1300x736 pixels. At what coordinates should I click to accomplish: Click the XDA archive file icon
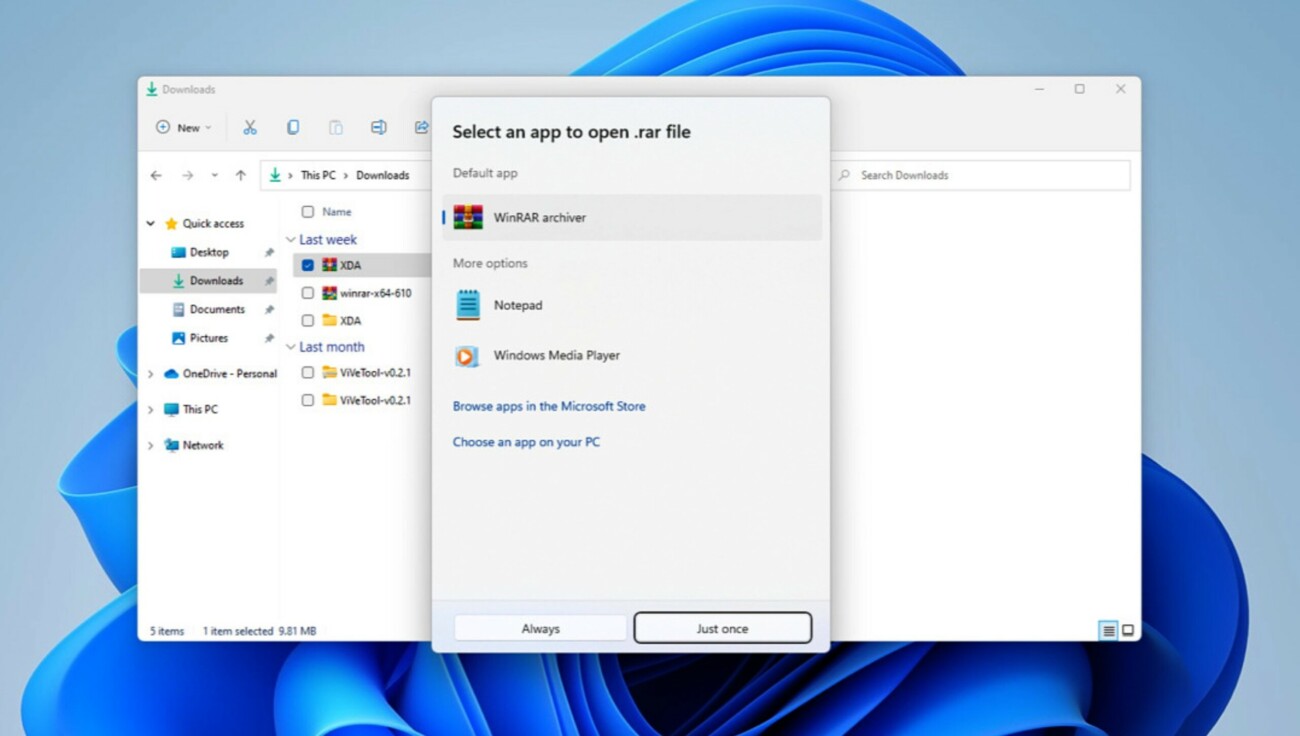(330, 265)
